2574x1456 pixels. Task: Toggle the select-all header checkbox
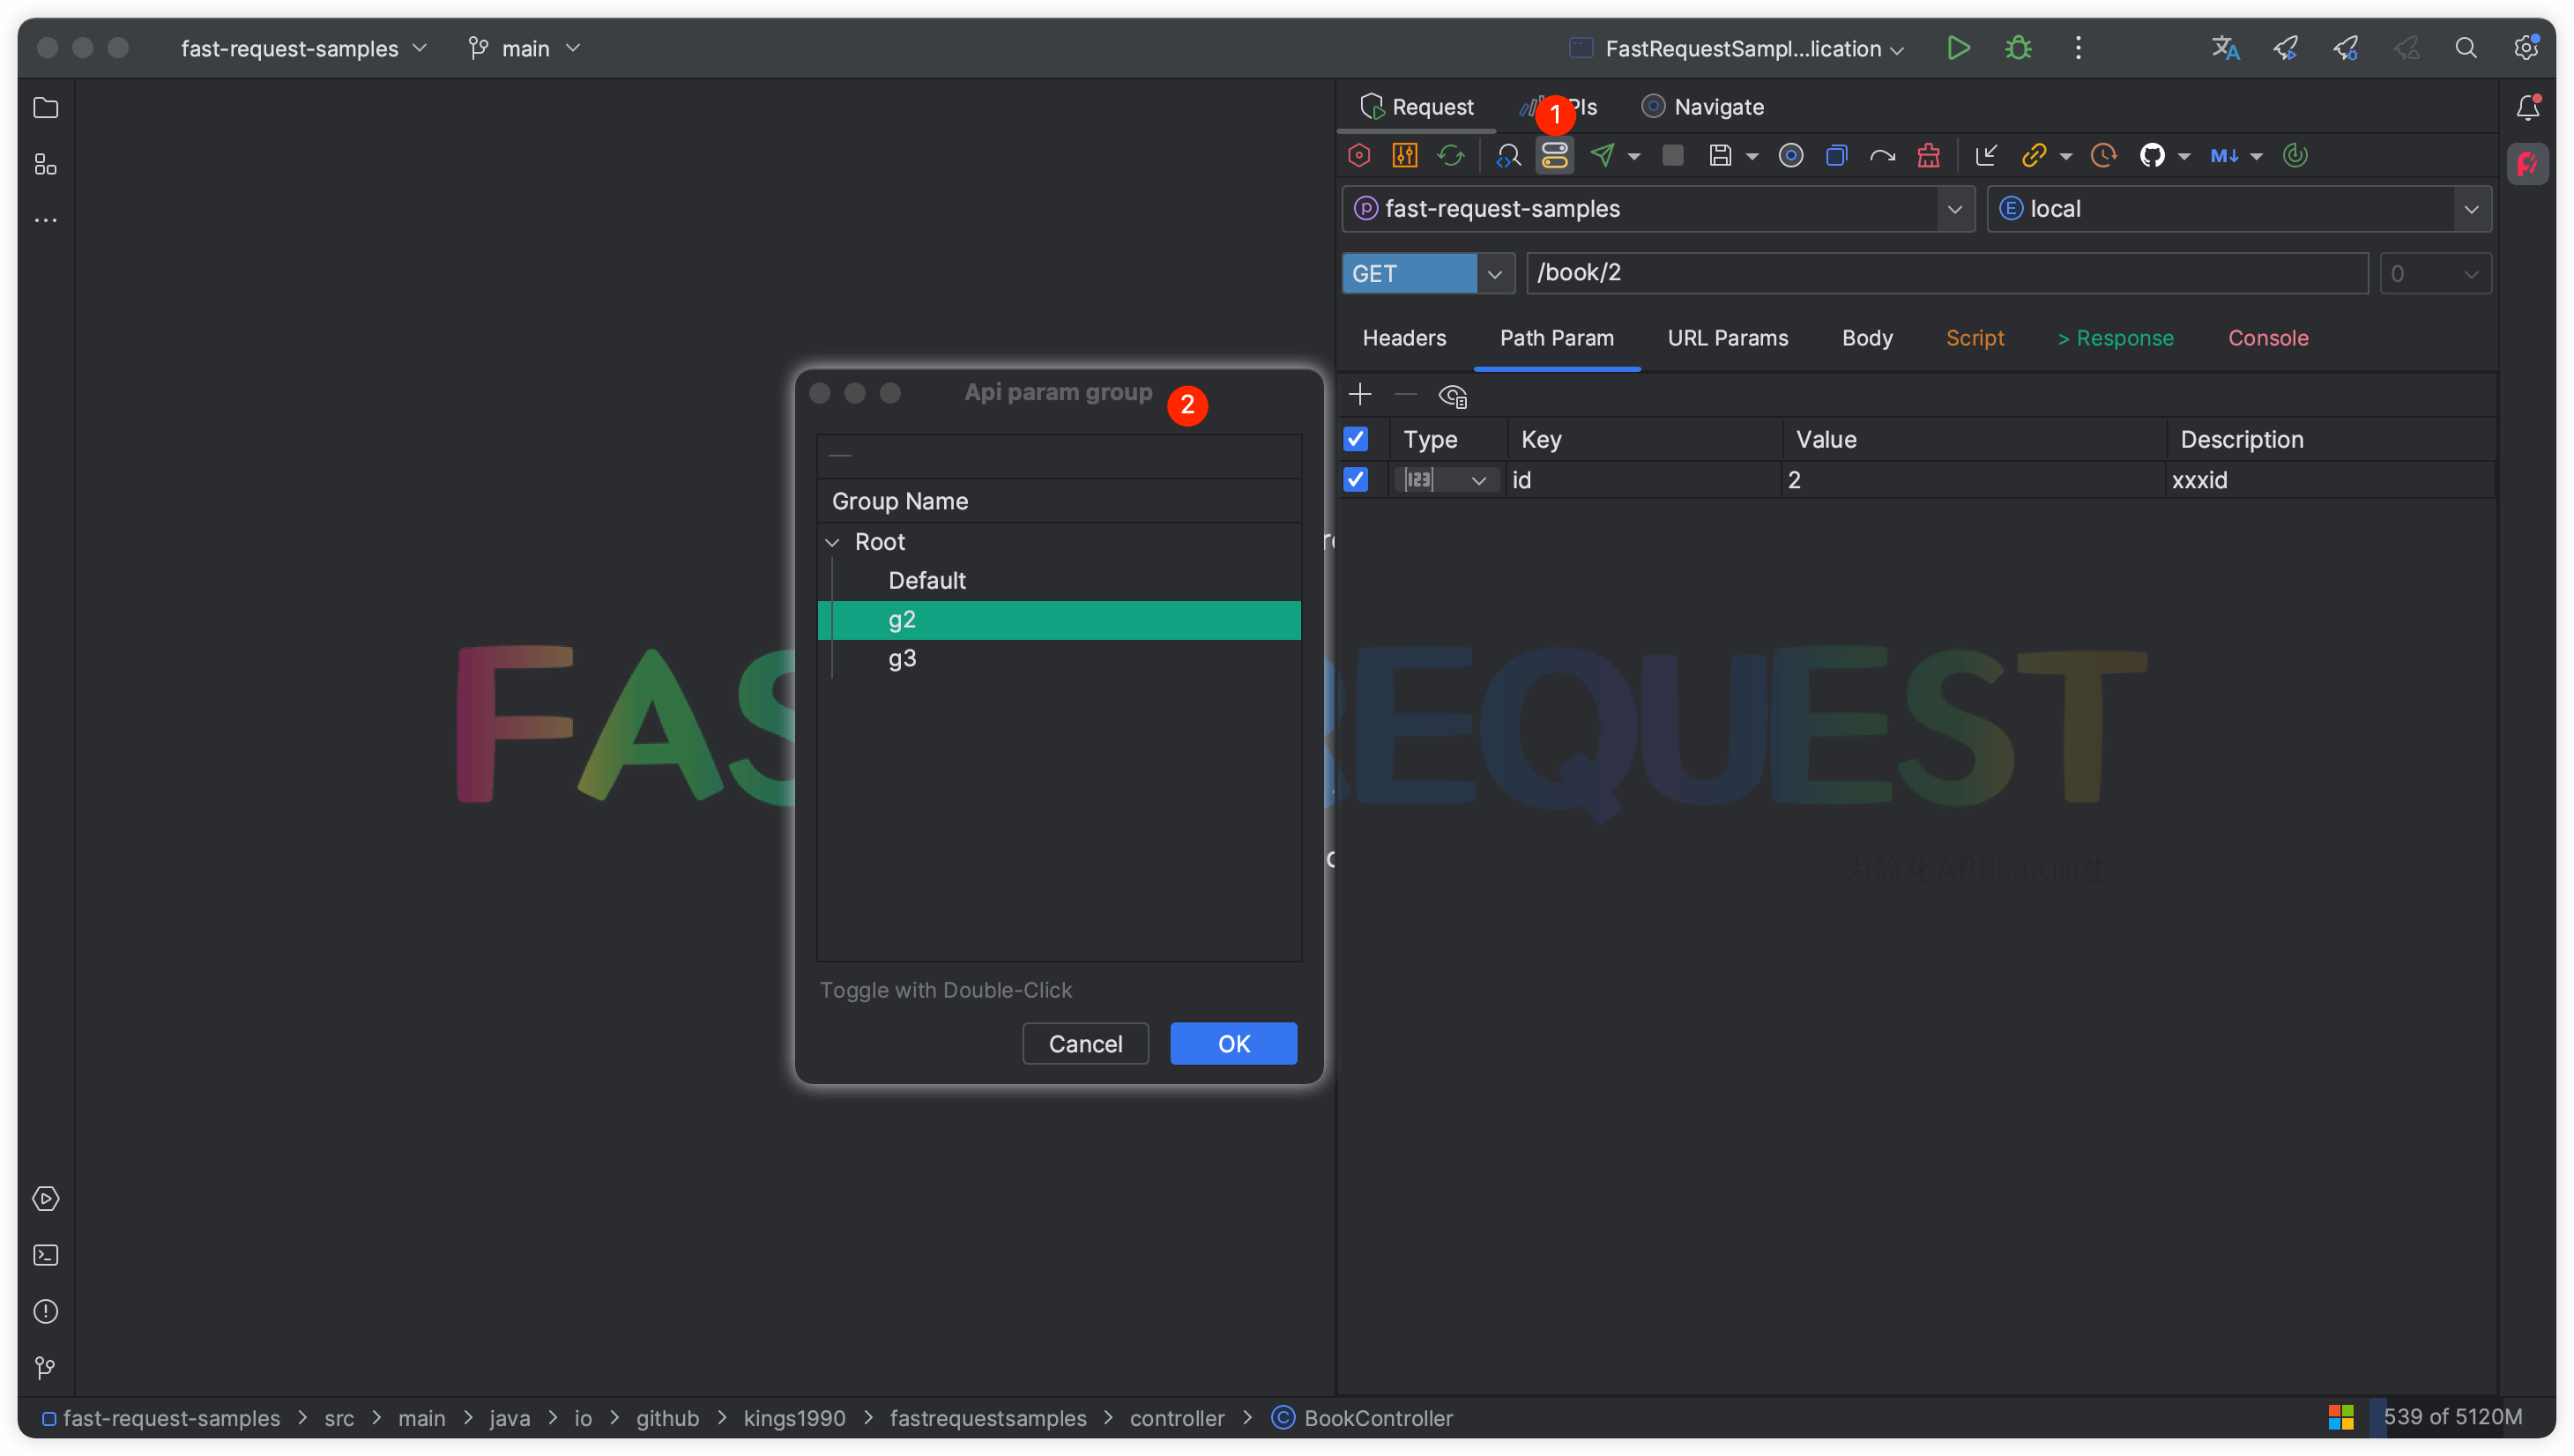1355,439
